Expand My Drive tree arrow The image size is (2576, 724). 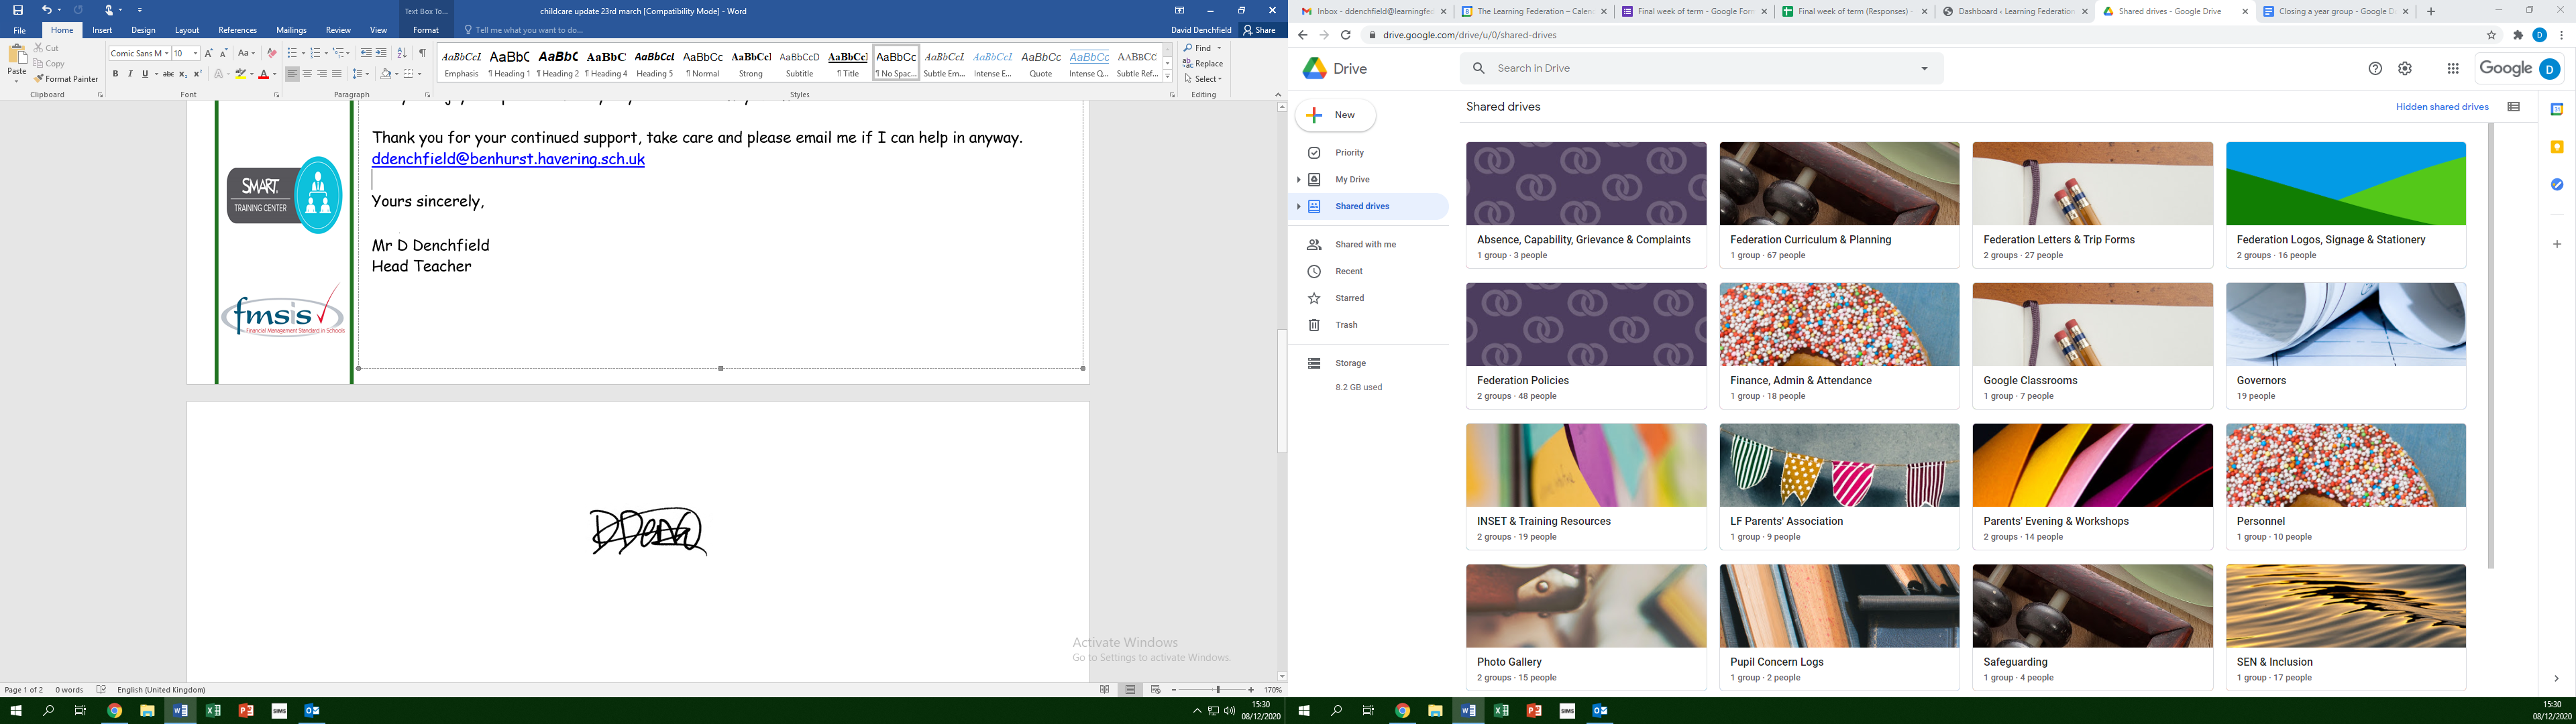click(1298, 180)
